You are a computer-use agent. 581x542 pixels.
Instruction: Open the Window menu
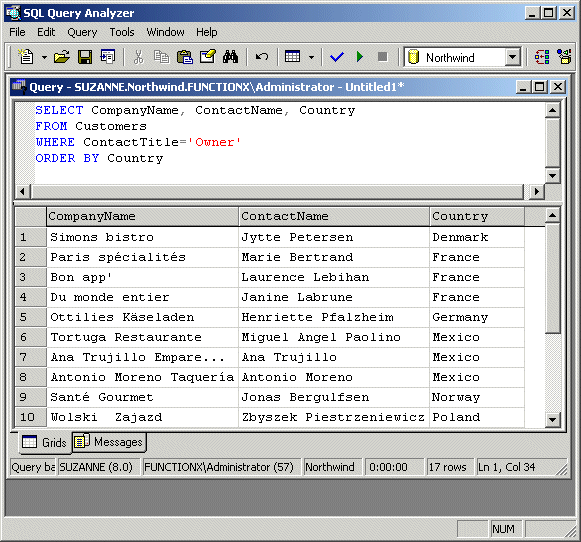coord(165,32)
